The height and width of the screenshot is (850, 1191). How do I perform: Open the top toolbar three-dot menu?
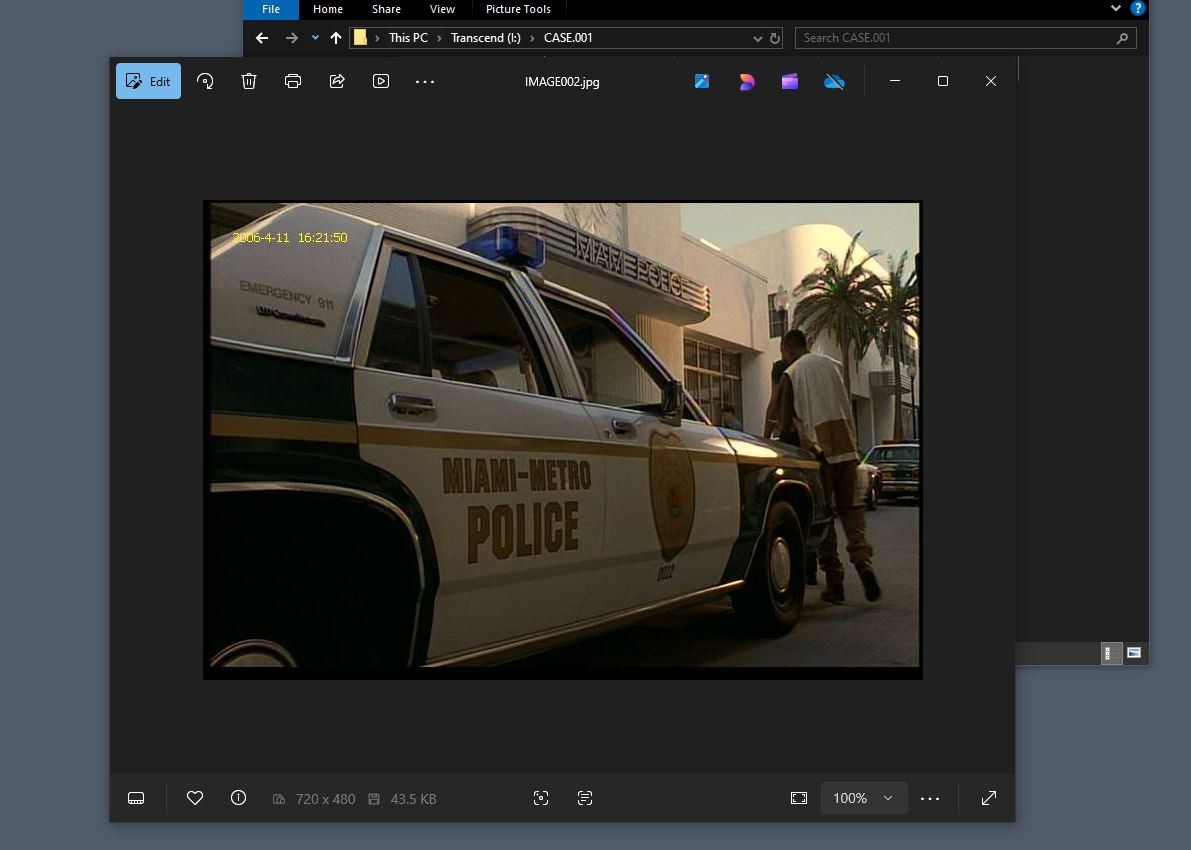click(425, 82)
